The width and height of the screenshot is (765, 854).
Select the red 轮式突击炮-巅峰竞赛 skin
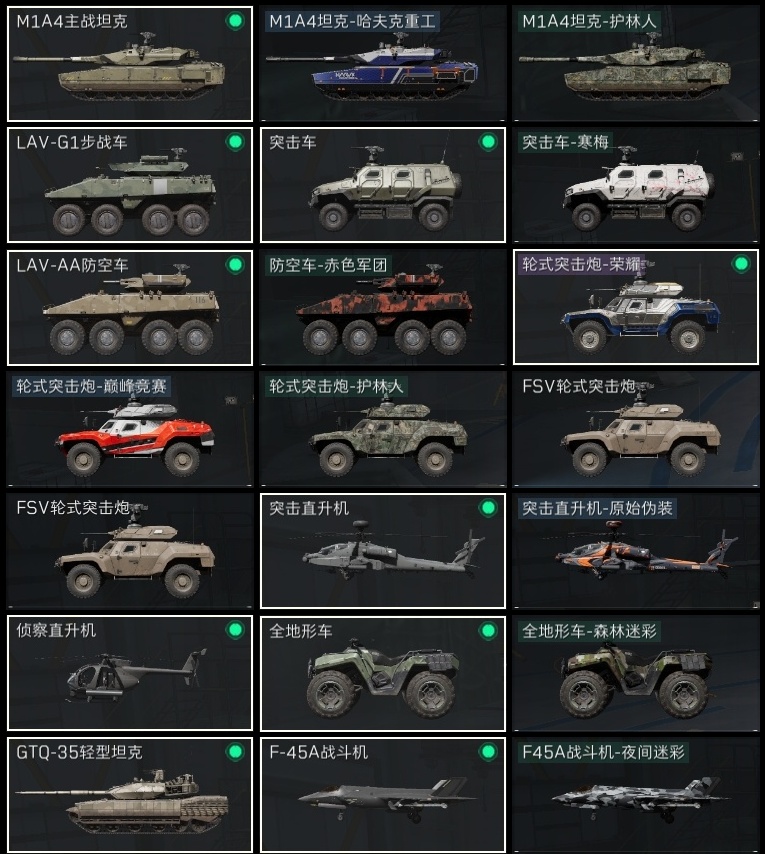tap(130, 429)
